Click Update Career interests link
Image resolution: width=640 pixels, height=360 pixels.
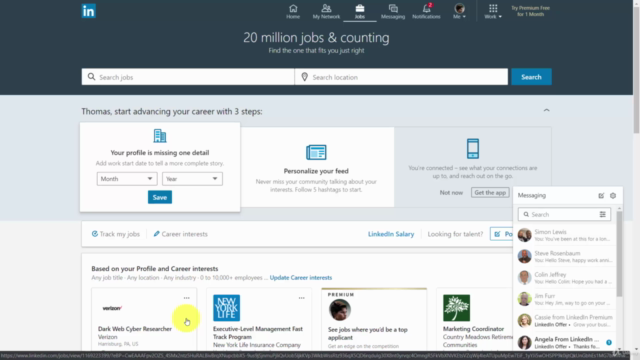tap(300, 278)
